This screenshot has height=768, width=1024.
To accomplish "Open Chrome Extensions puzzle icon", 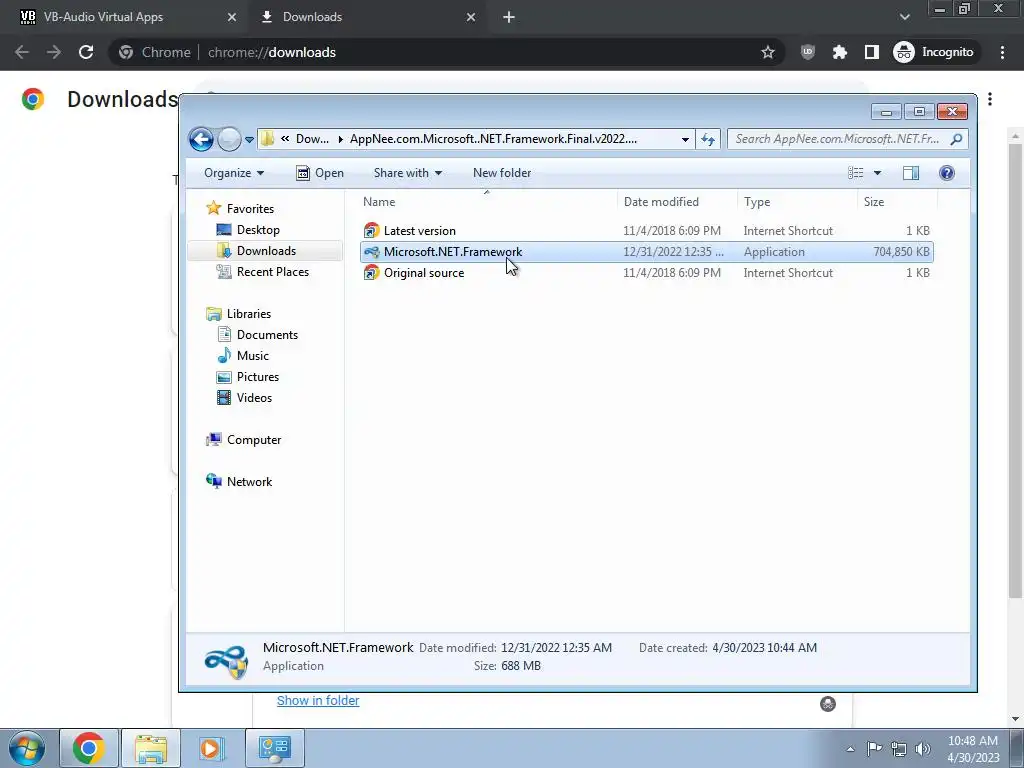I will click(840, 52).
